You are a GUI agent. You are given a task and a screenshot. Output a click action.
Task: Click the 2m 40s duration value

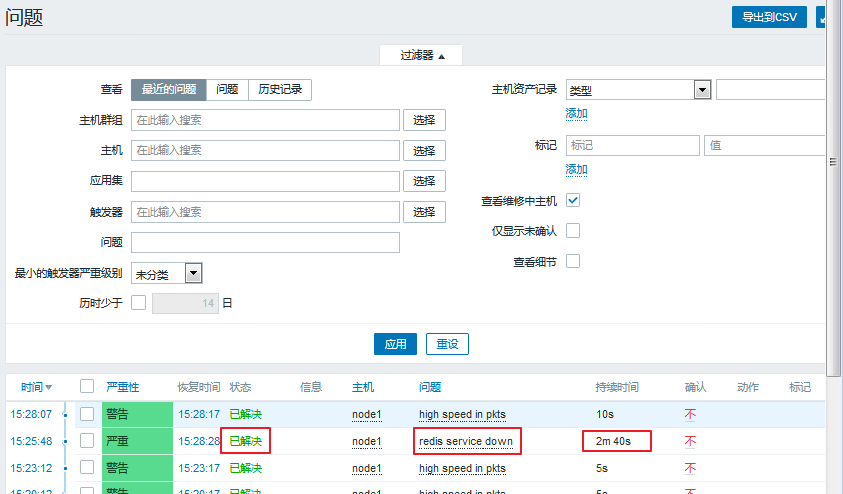coord(613,441)
